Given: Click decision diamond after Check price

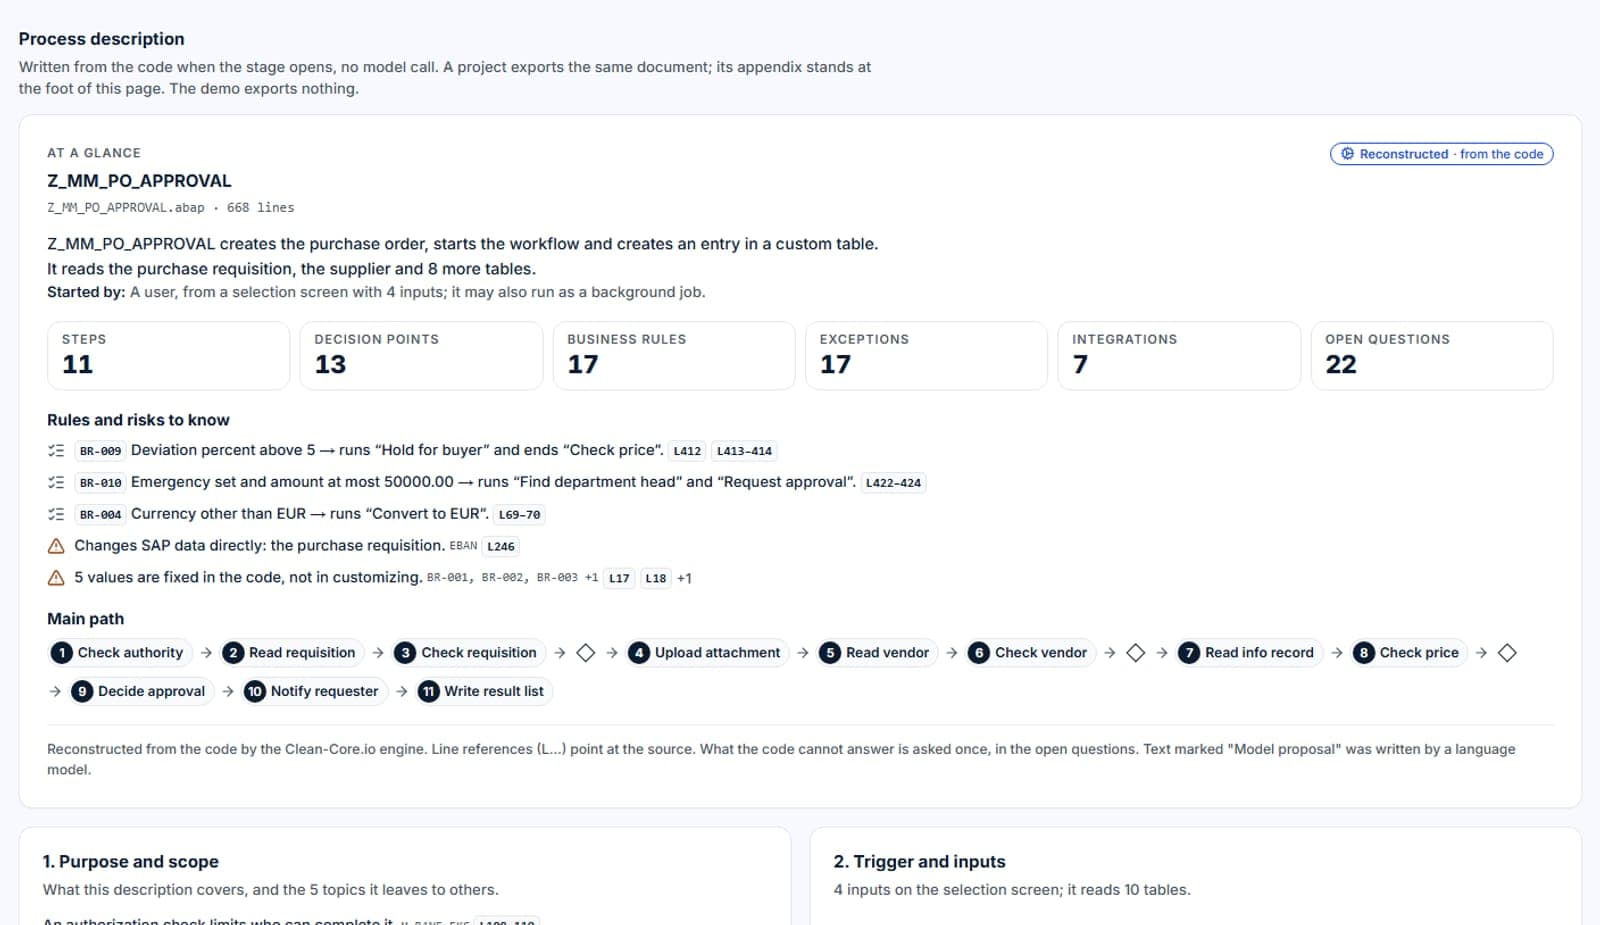Looking at the screenshot, I should tap(1507, 653).
